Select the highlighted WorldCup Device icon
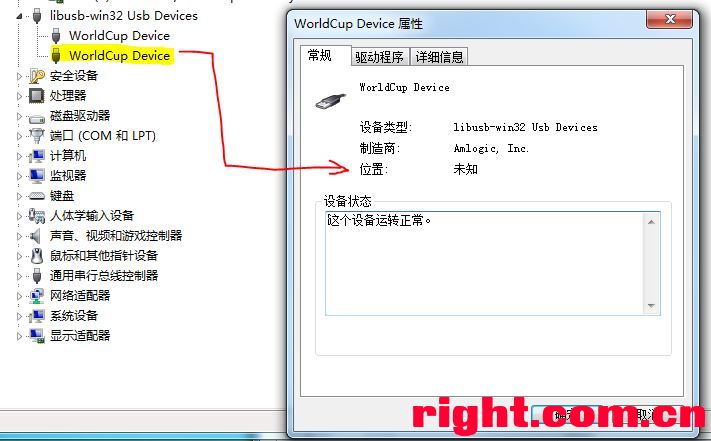Screen dimensions: 711x441 [56, 55]
